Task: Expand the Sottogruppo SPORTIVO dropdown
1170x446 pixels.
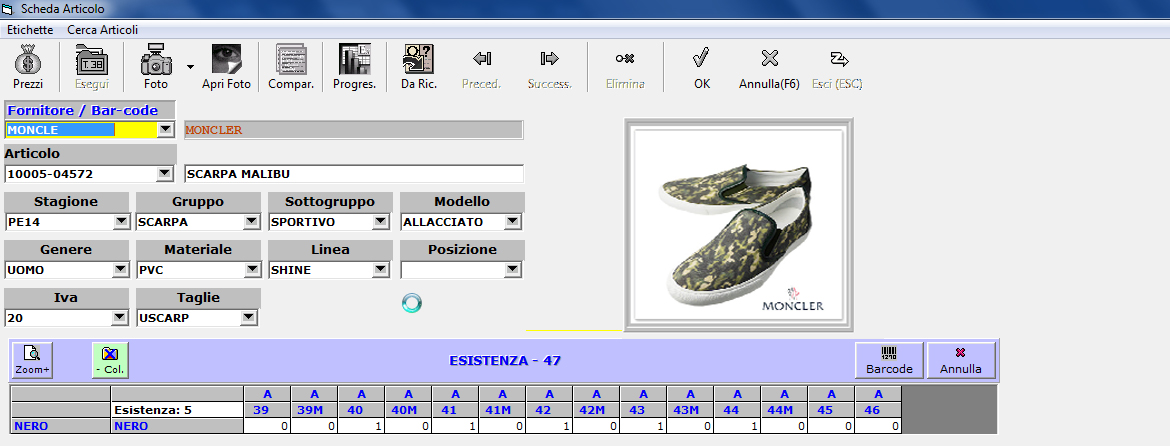Action: [x=381, y=222]
